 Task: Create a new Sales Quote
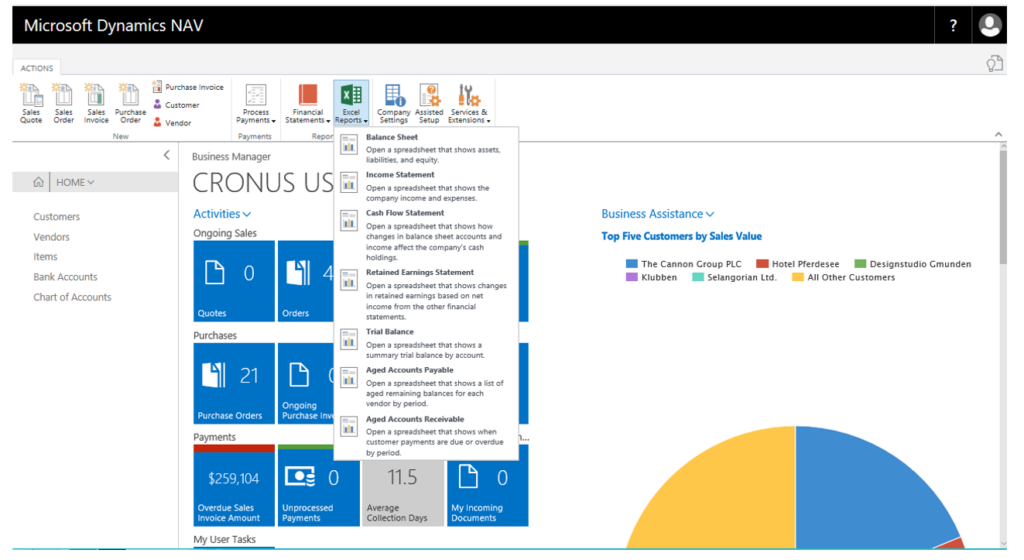pos(31,103)
